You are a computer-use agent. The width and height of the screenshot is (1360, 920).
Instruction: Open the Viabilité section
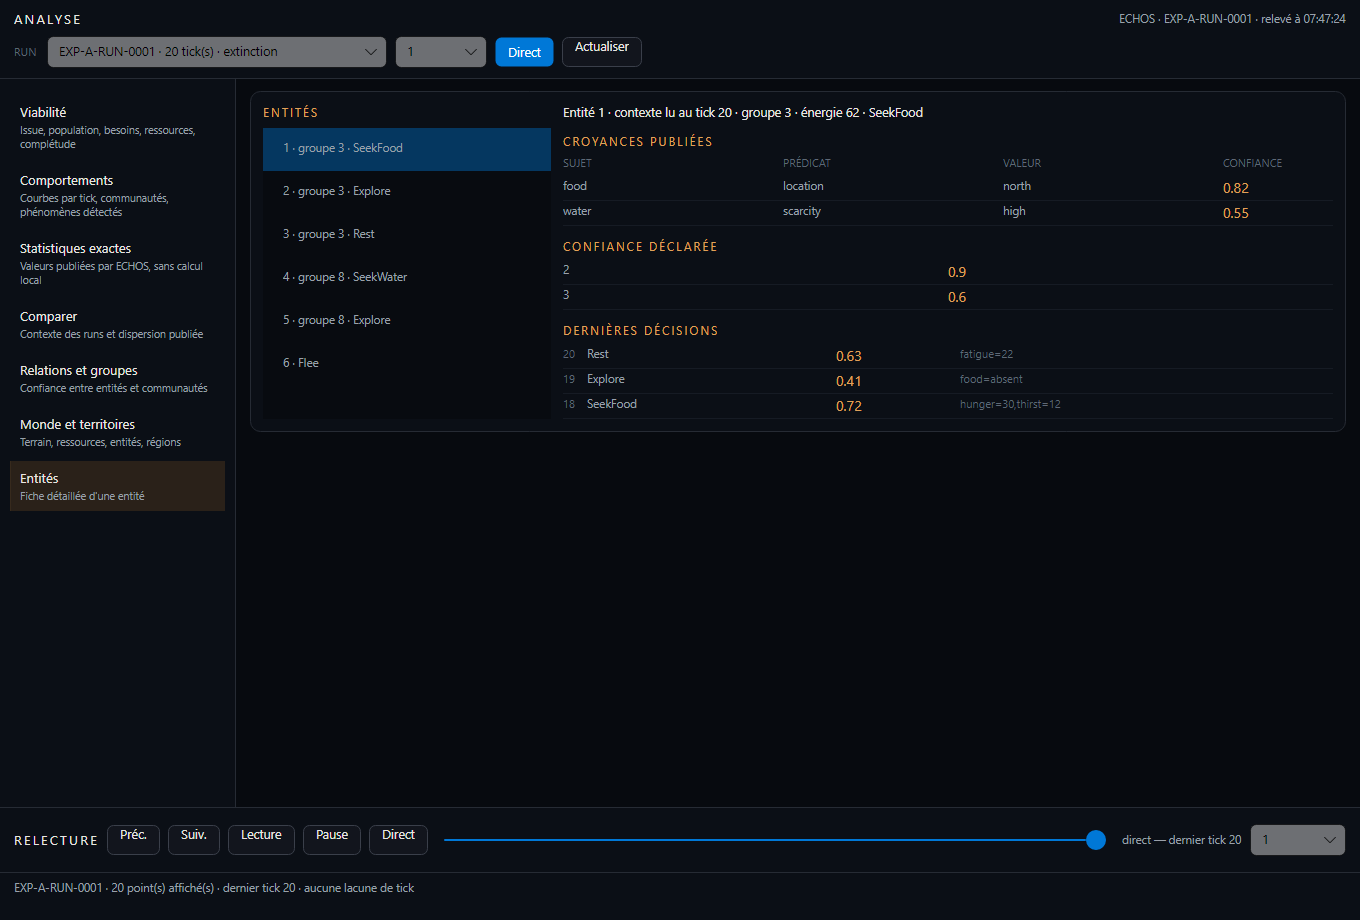(x=117, y=127)
